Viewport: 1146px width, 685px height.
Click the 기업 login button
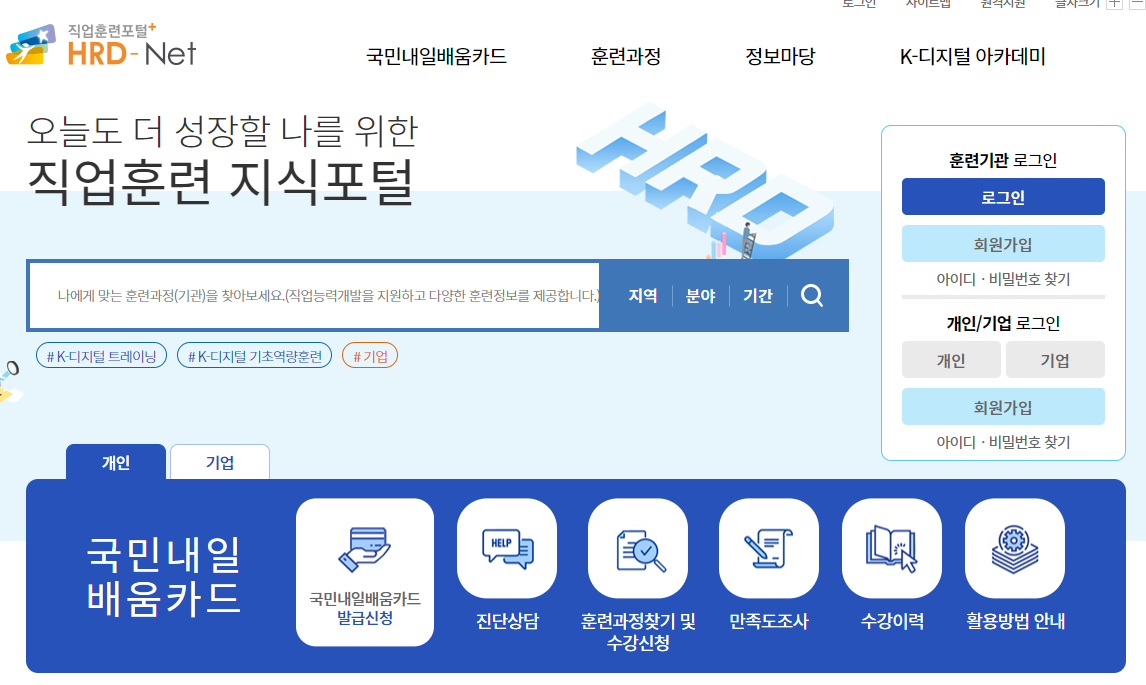tap(1055, 360)
